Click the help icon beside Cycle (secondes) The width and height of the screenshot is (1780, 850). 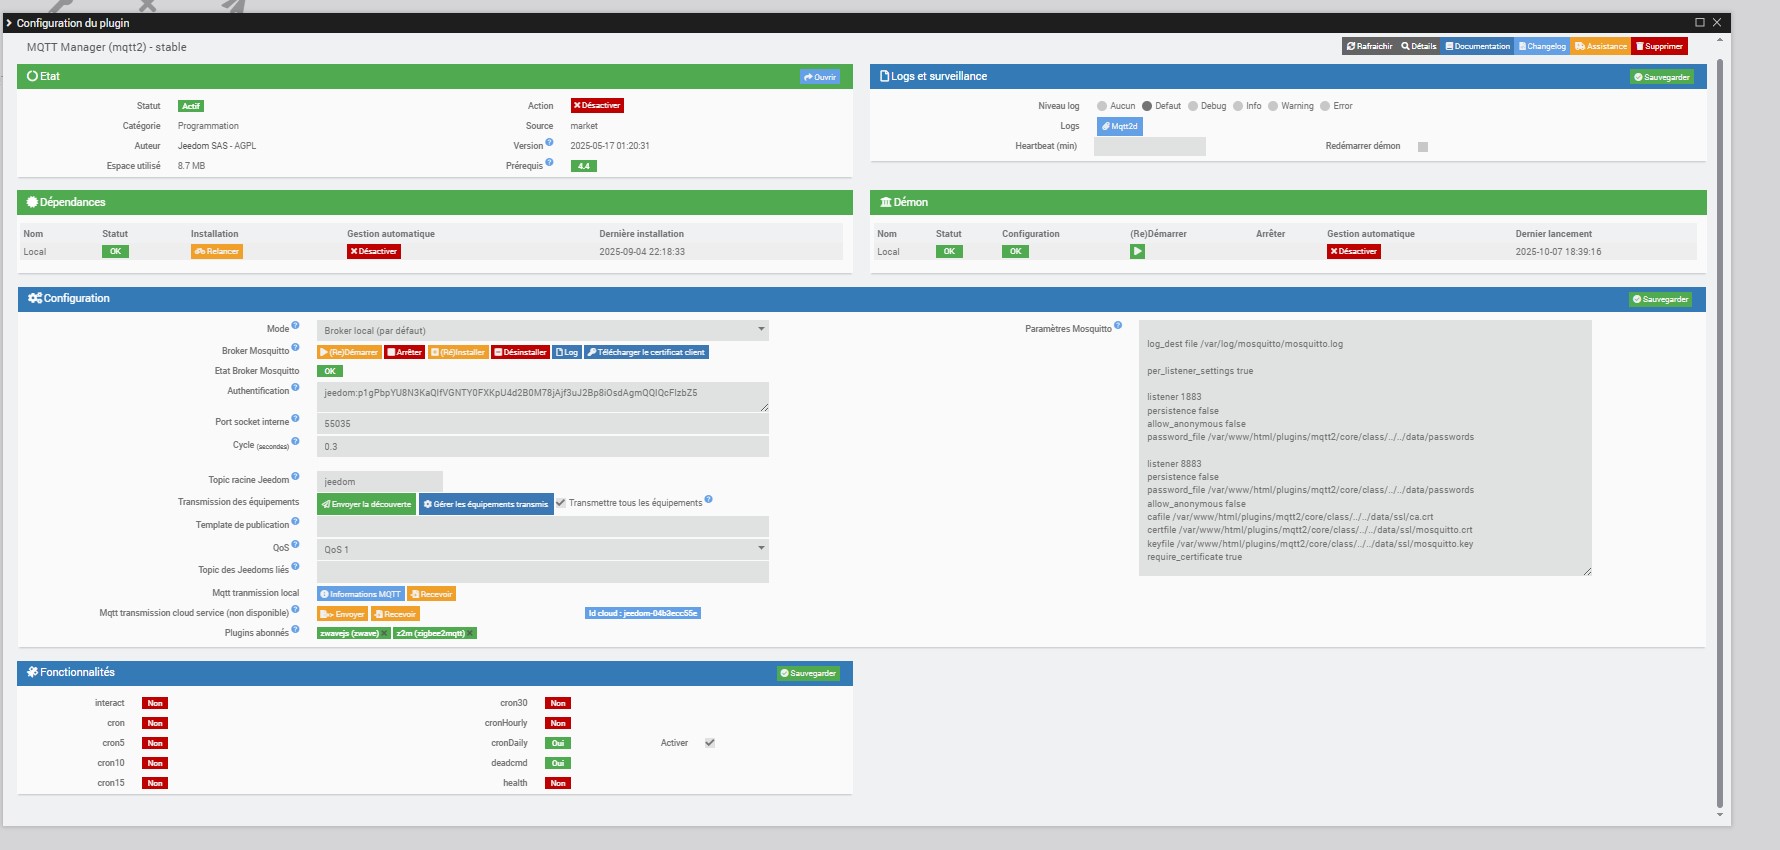(295, 442)
